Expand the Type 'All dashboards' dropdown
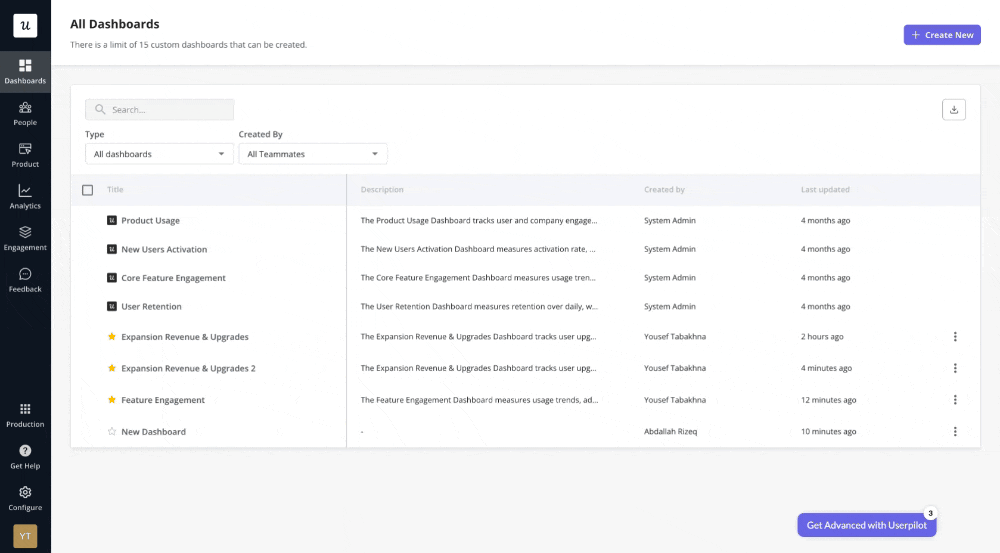The height and width of the screenshot is (553, 1000). [159, 154]
